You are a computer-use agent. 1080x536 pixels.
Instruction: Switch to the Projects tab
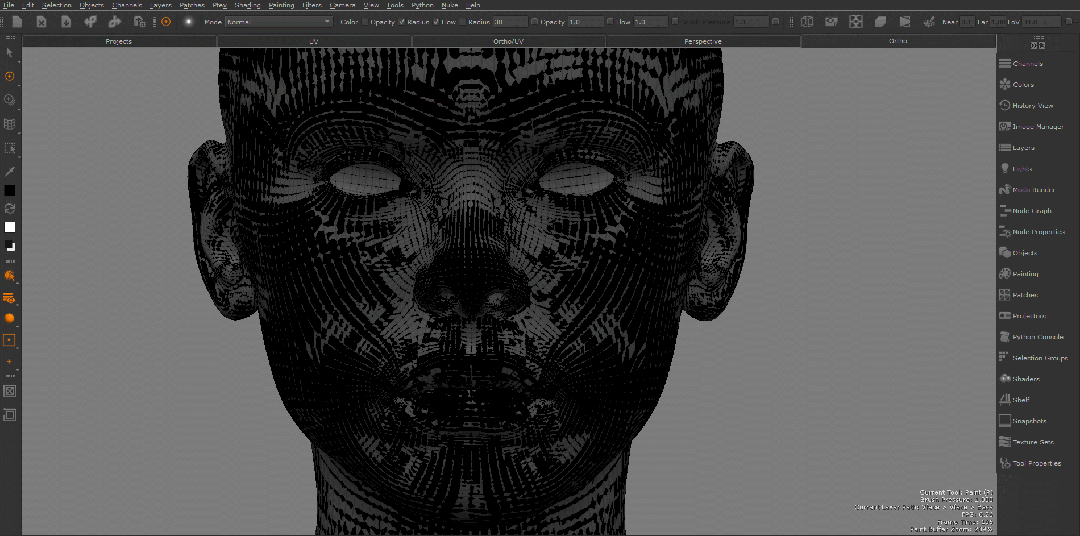[119, 41]
